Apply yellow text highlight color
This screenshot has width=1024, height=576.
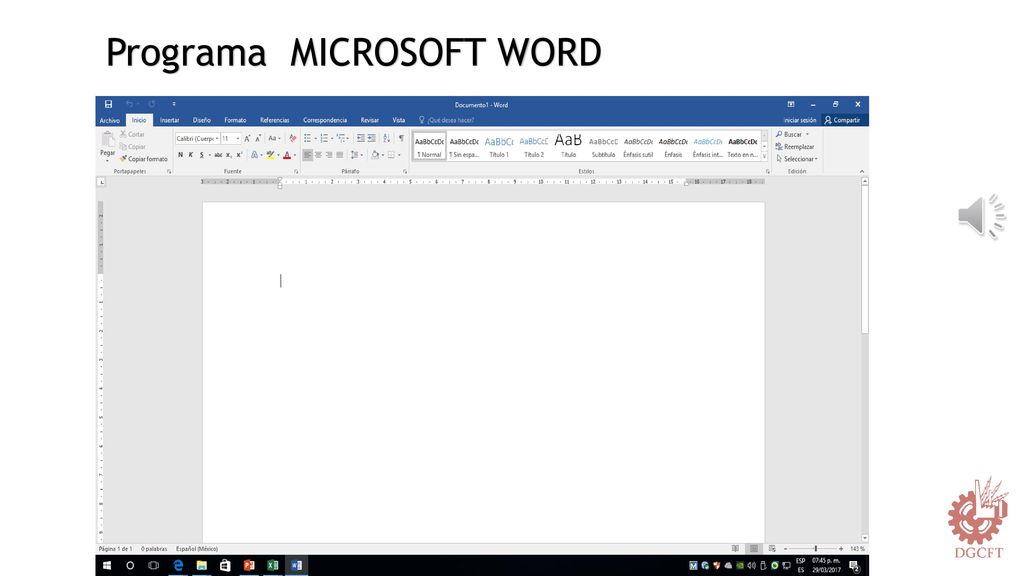(x=270, y=155)
